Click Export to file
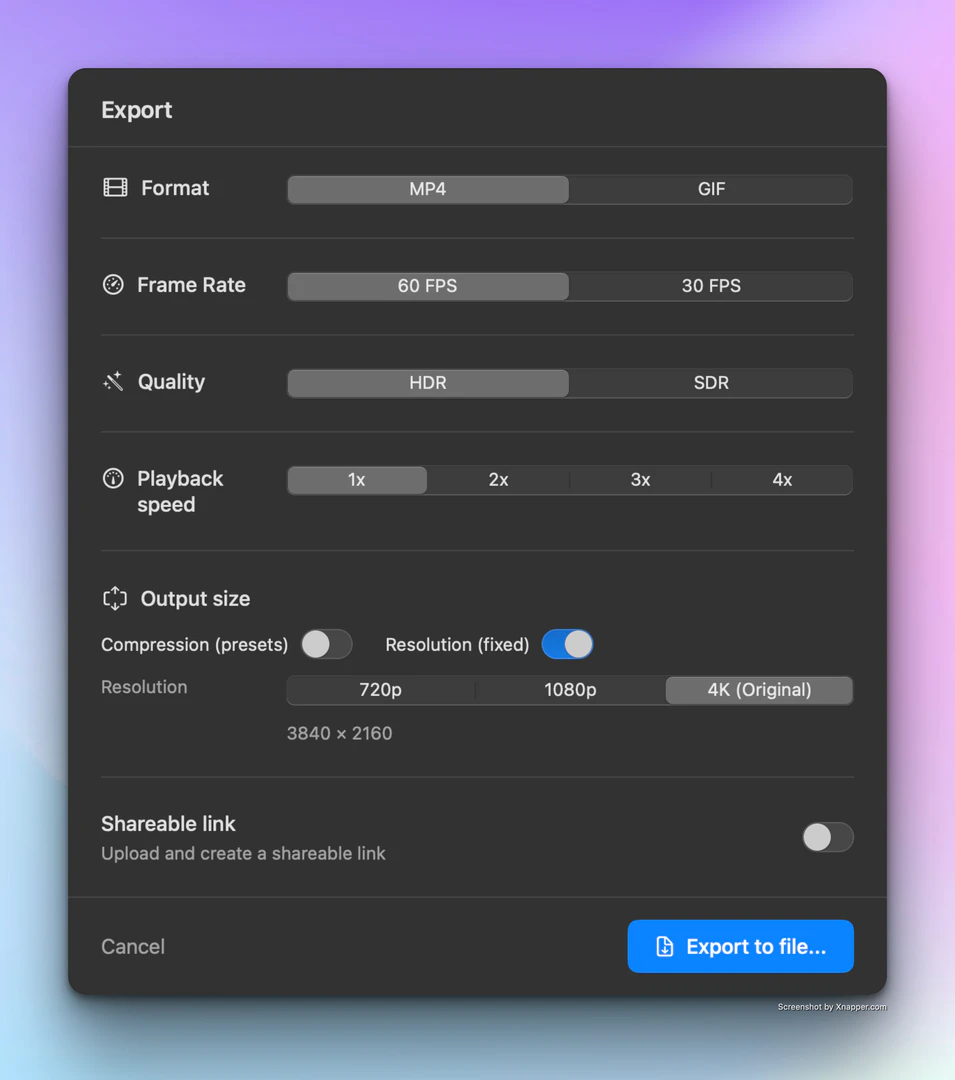This screenshot has height=1080, width=955. pos(740,946)
